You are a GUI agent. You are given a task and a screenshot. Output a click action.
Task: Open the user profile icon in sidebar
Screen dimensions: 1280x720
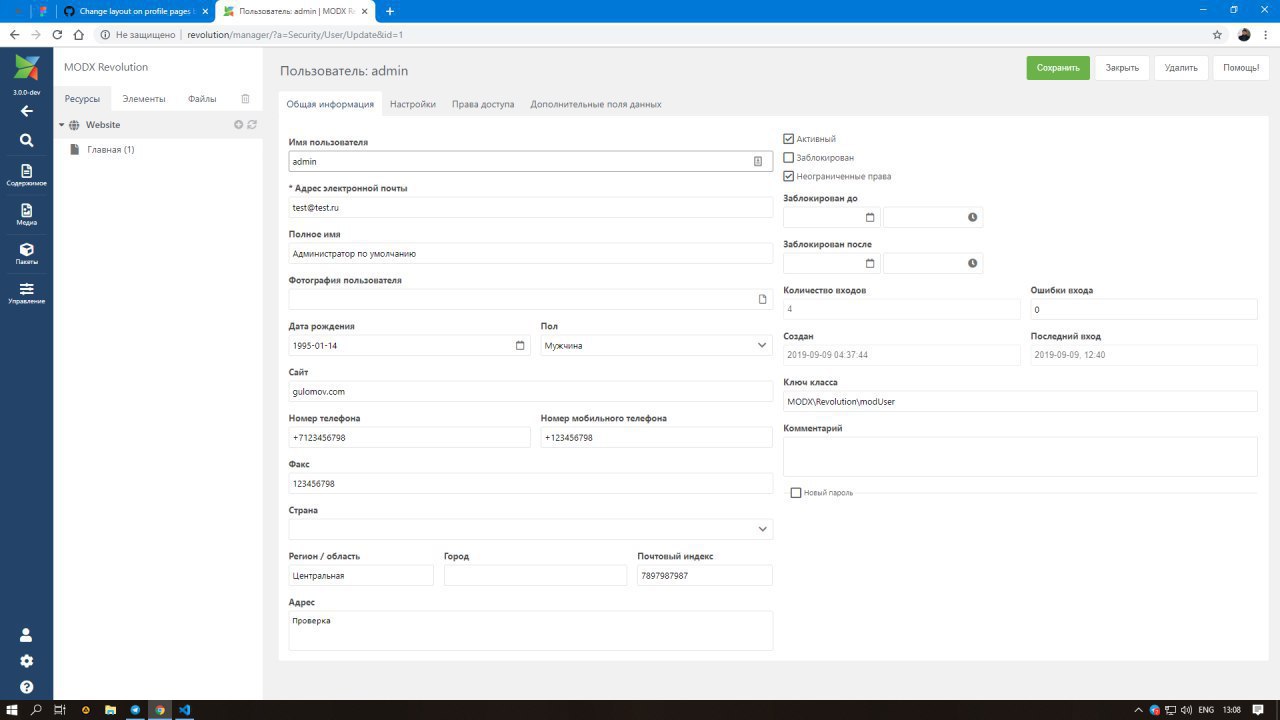[27, 635]
